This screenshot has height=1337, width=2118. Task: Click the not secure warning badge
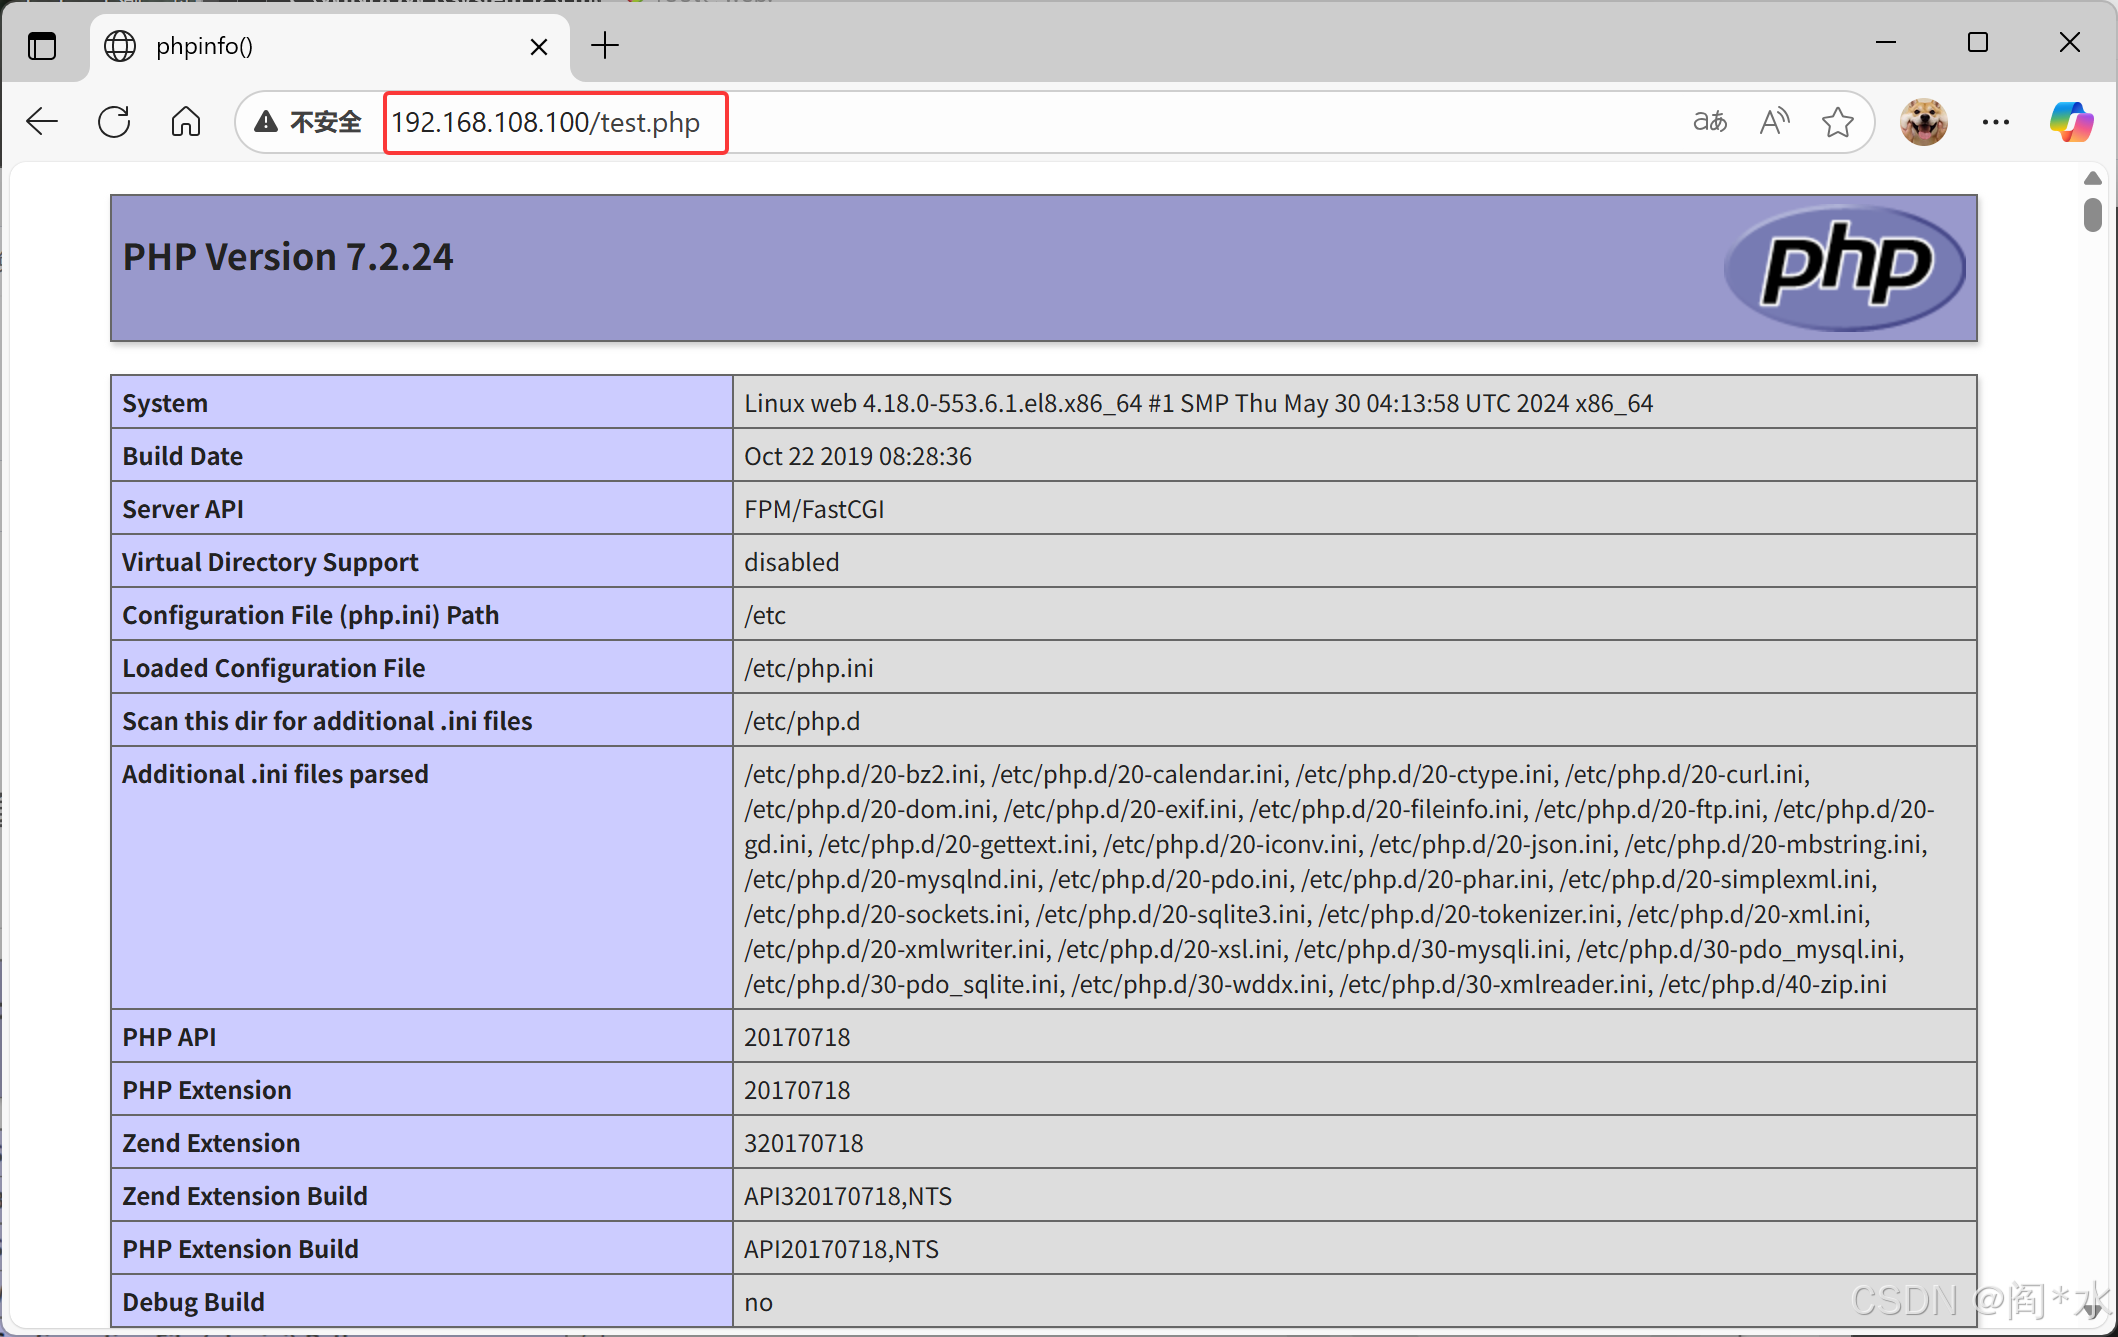[308, 122]
